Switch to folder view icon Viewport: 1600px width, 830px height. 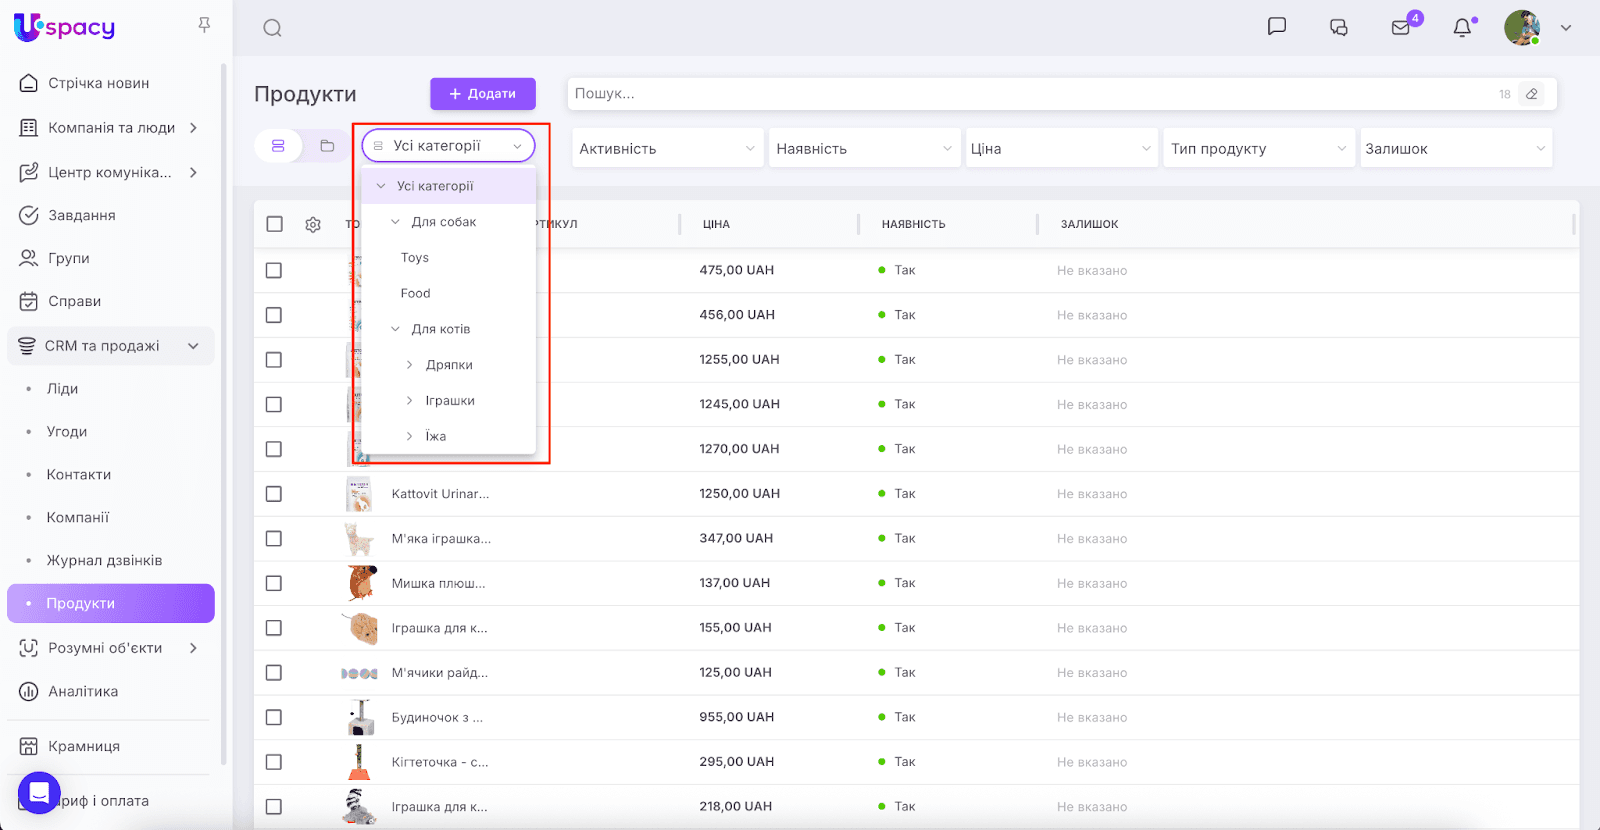[327, 146]
